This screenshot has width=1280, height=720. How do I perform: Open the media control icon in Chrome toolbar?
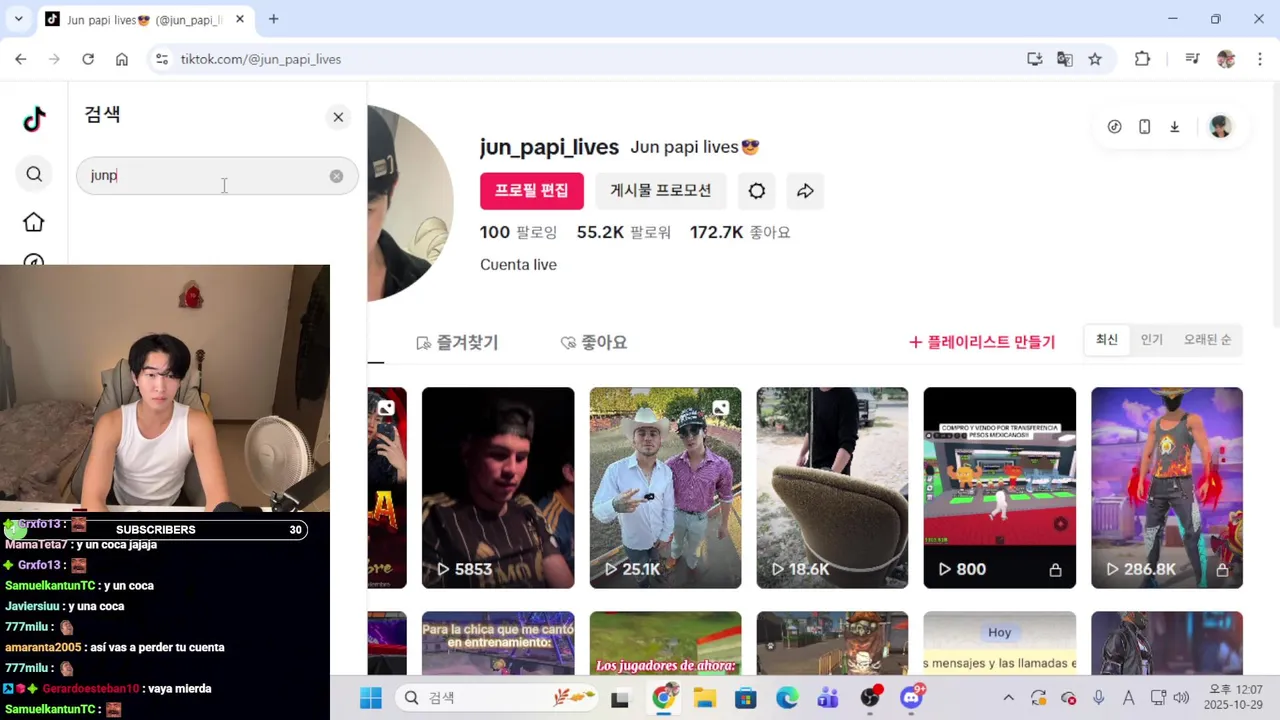pos(1192,59)
